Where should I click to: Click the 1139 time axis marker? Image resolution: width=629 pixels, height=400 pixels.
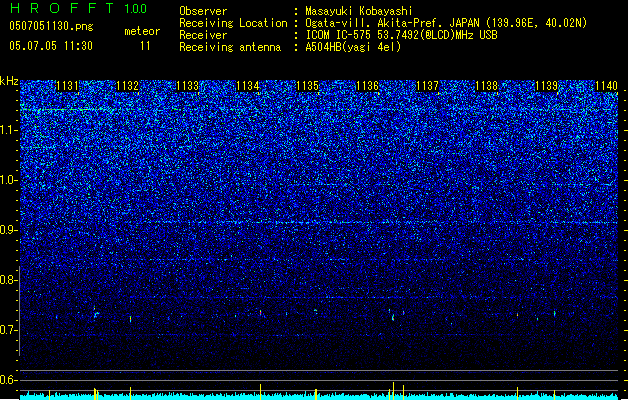[547, 86]
